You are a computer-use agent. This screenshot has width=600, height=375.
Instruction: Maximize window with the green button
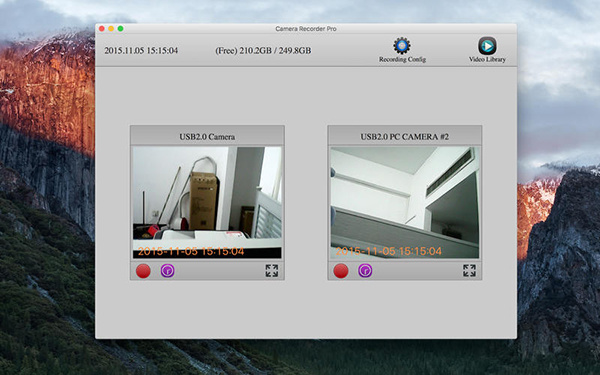tap(120, 29)
